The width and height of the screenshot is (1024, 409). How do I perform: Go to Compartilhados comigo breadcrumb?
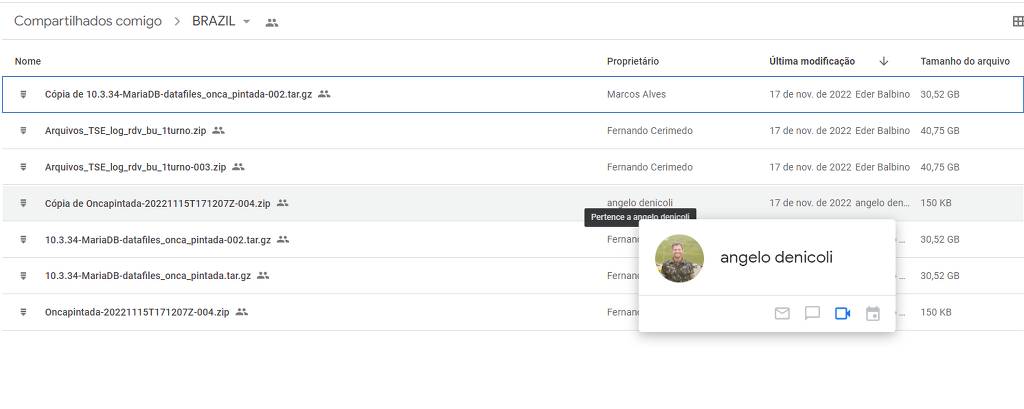pyautogui.click(x=88, y=22)
